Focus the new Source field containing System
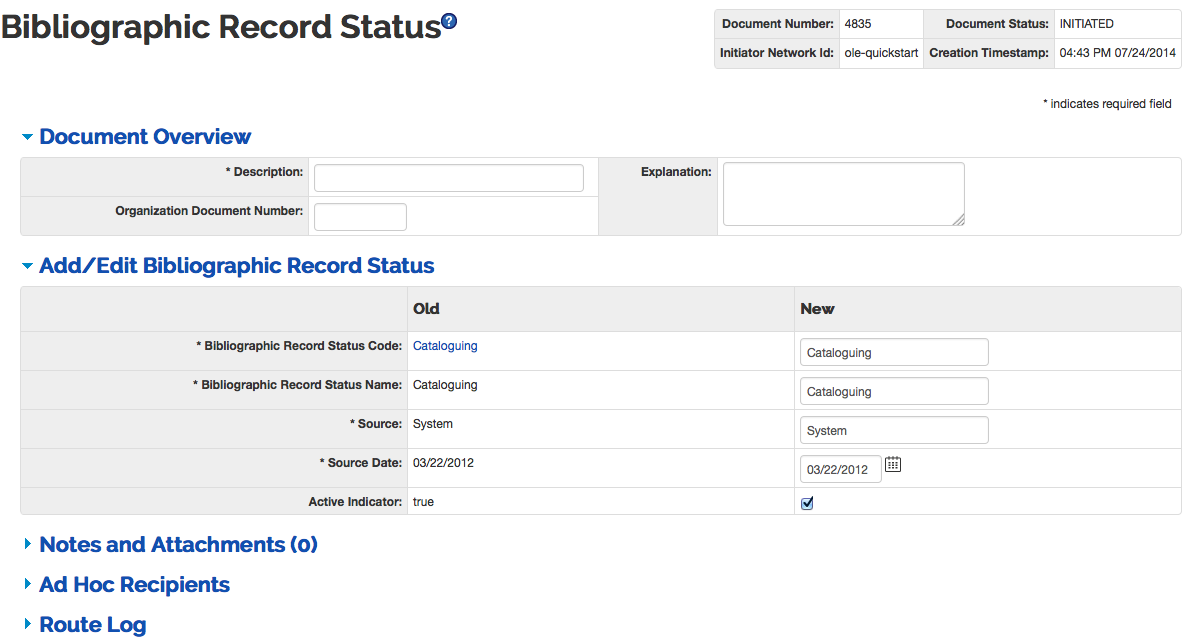This screenshot has height=639, width=1190. [894, 430]
